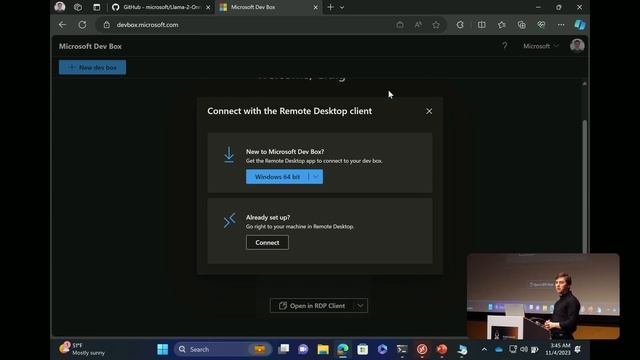The width and height of the screenshot is (640, 360).
Task: Click the app available icon in address bar
Action: click(x=400, y=25)
